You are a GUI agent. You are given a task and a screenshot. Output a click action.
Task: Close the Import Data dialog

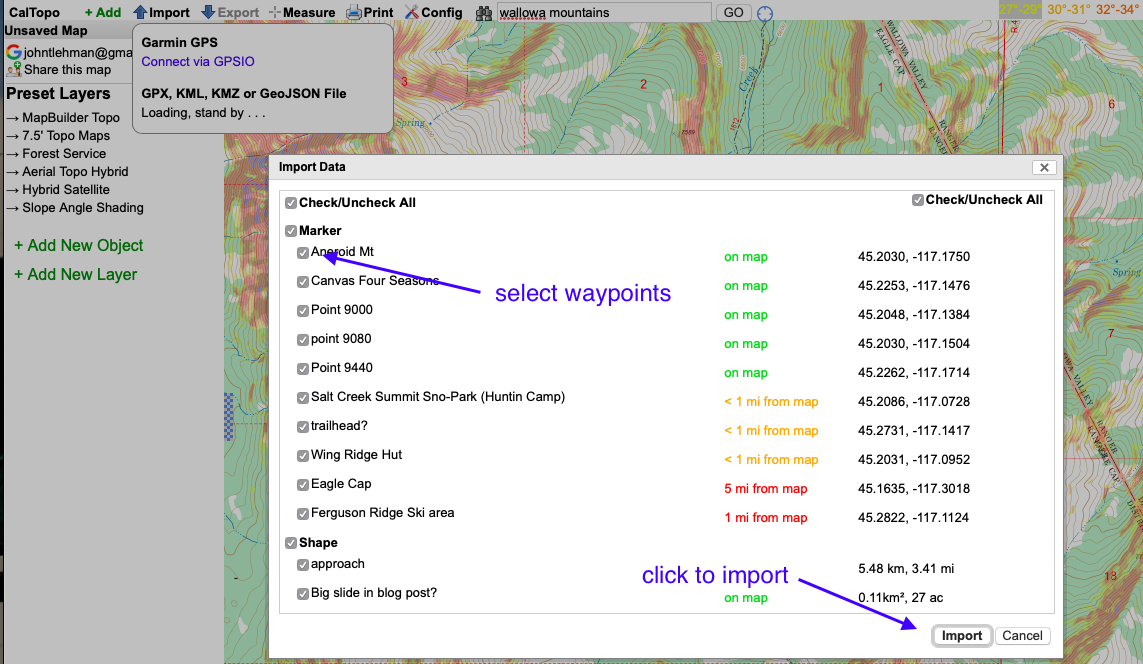coord(1044,168)
